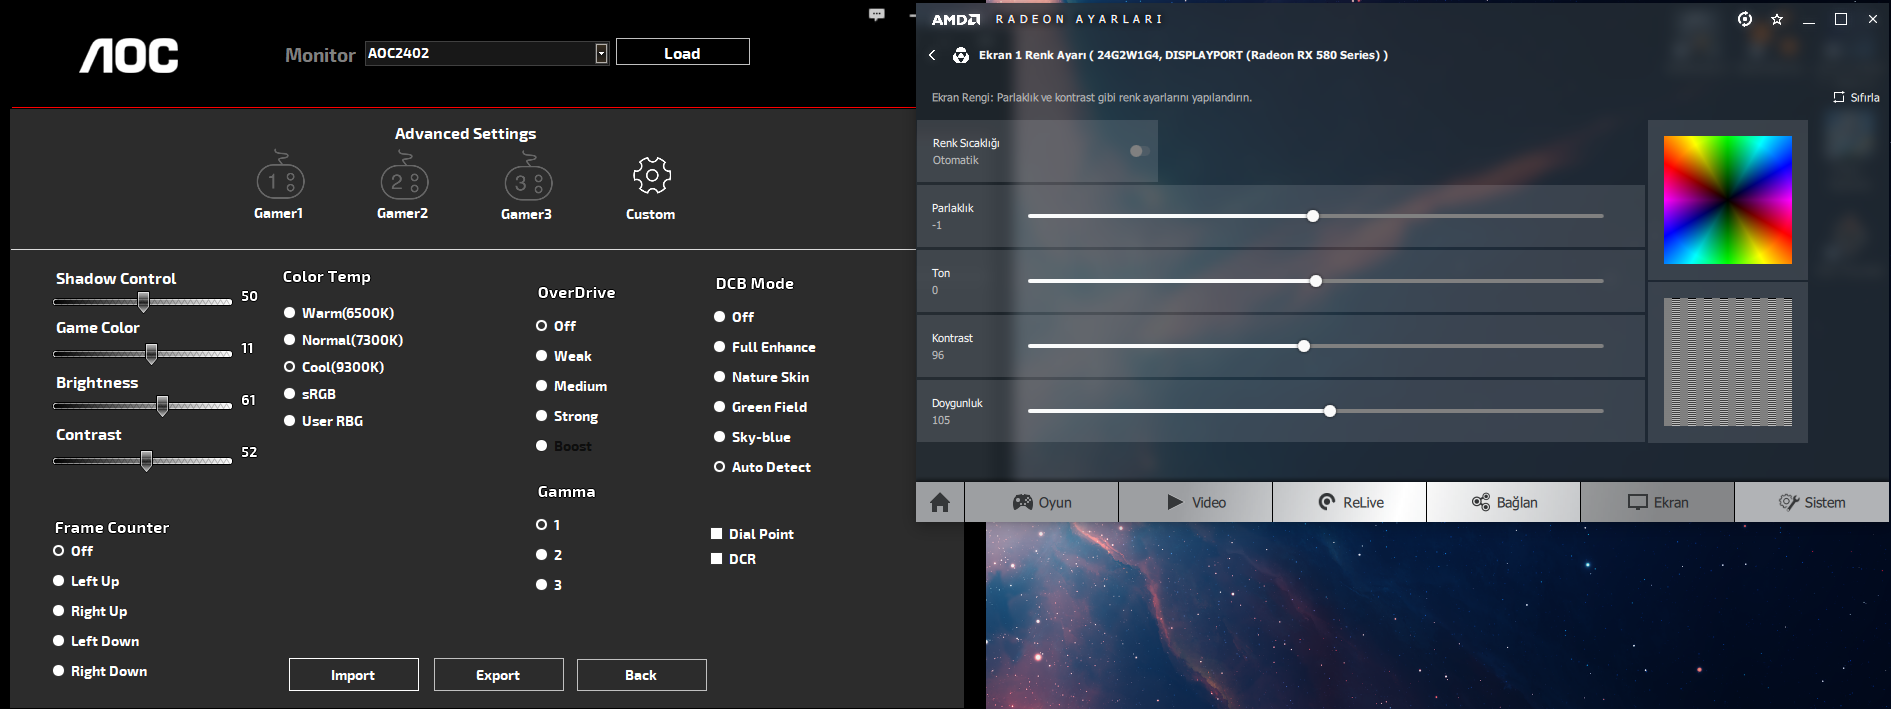Click the Radeon update notification icon
This screenshot has height=709, width=1891.
click(1745, 19)
